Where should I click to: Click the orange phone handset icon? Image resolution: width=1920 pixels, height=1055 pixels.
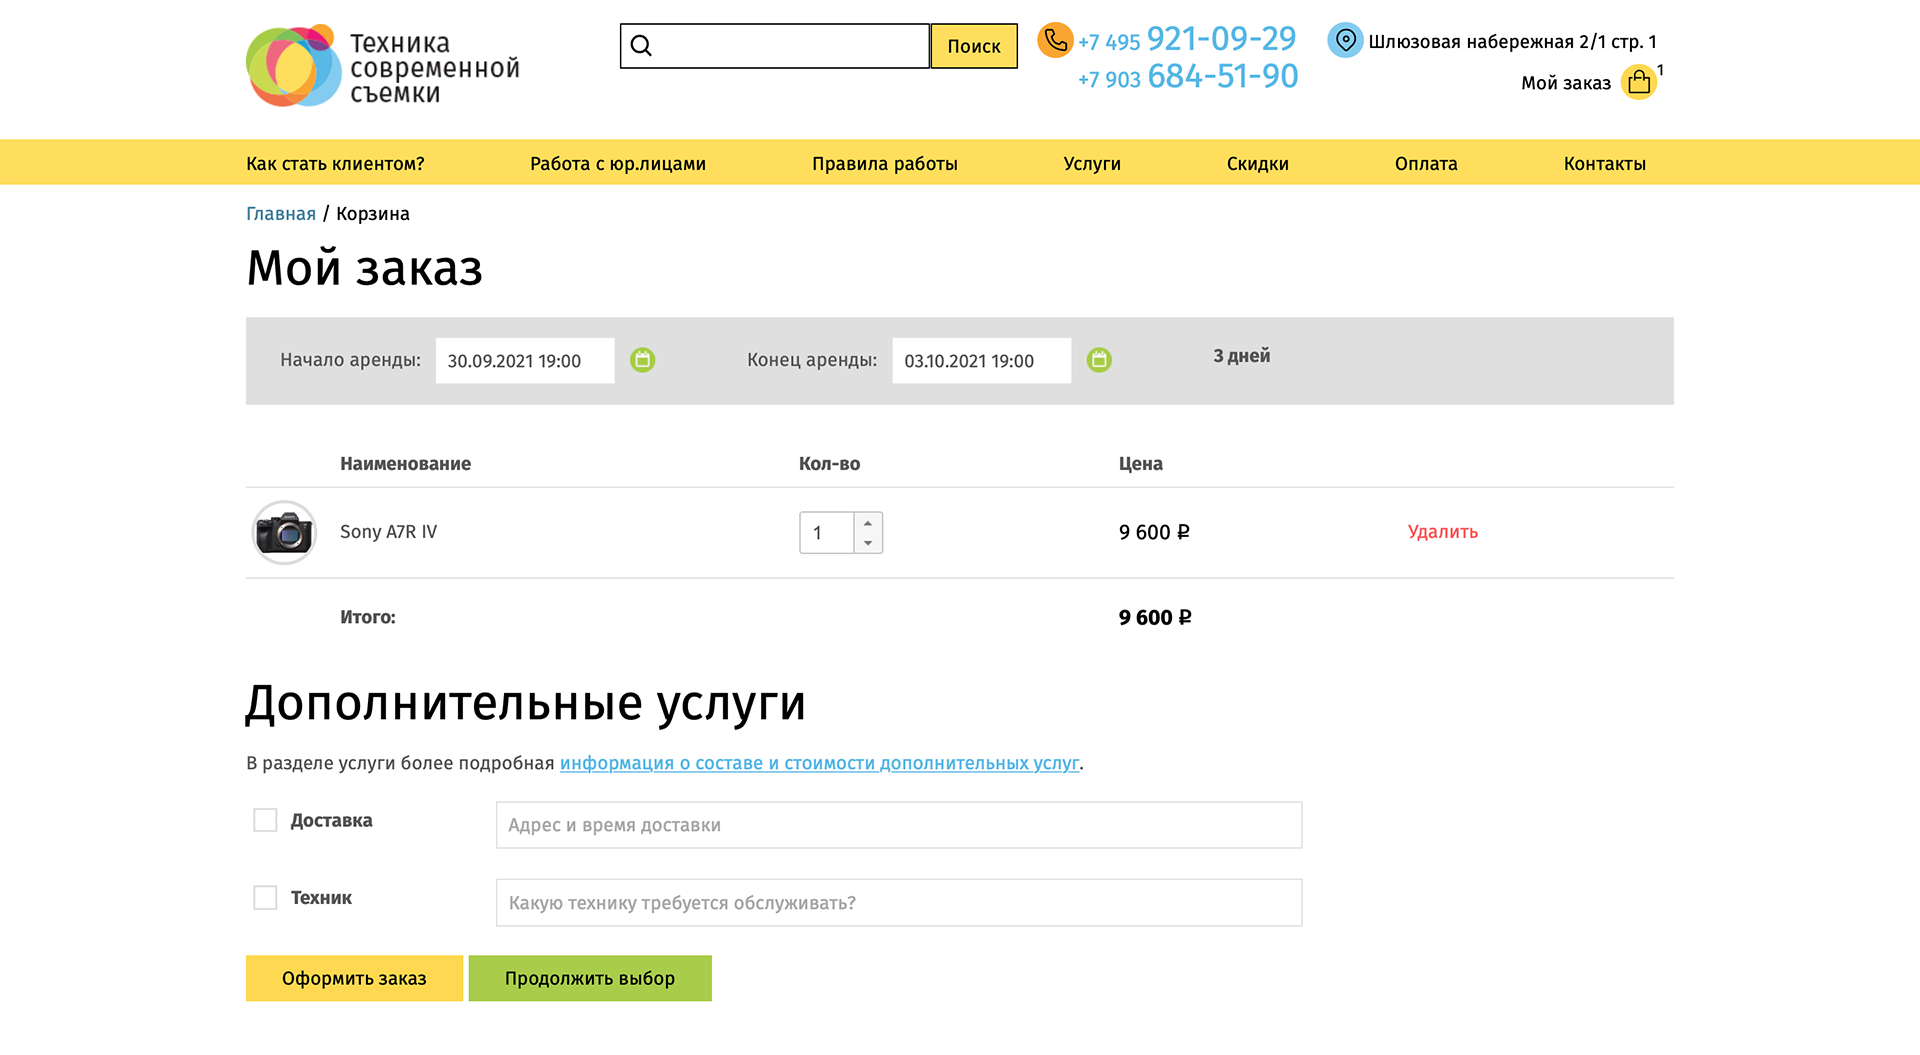tap(1055, 40)
